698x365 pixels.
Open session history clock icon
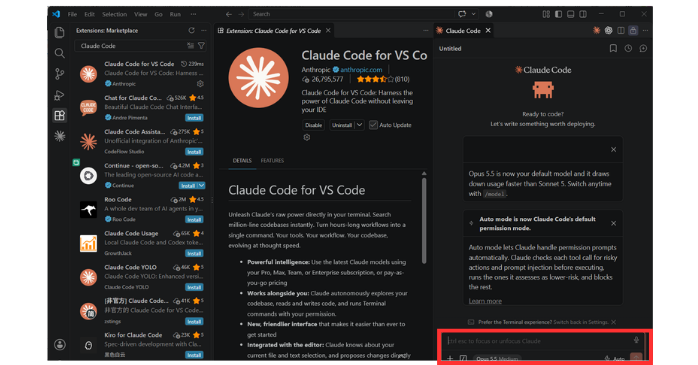(628, 49)
